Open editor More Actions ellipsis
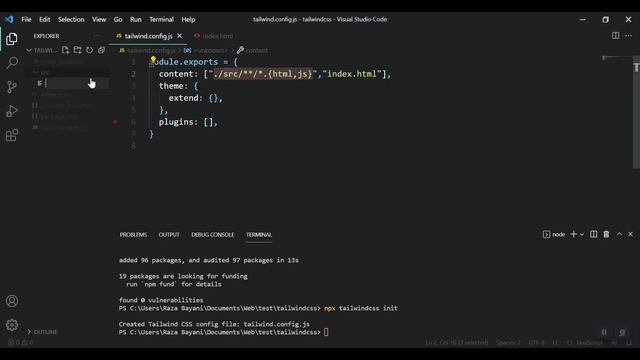640x360 pixels. [629, 36]
